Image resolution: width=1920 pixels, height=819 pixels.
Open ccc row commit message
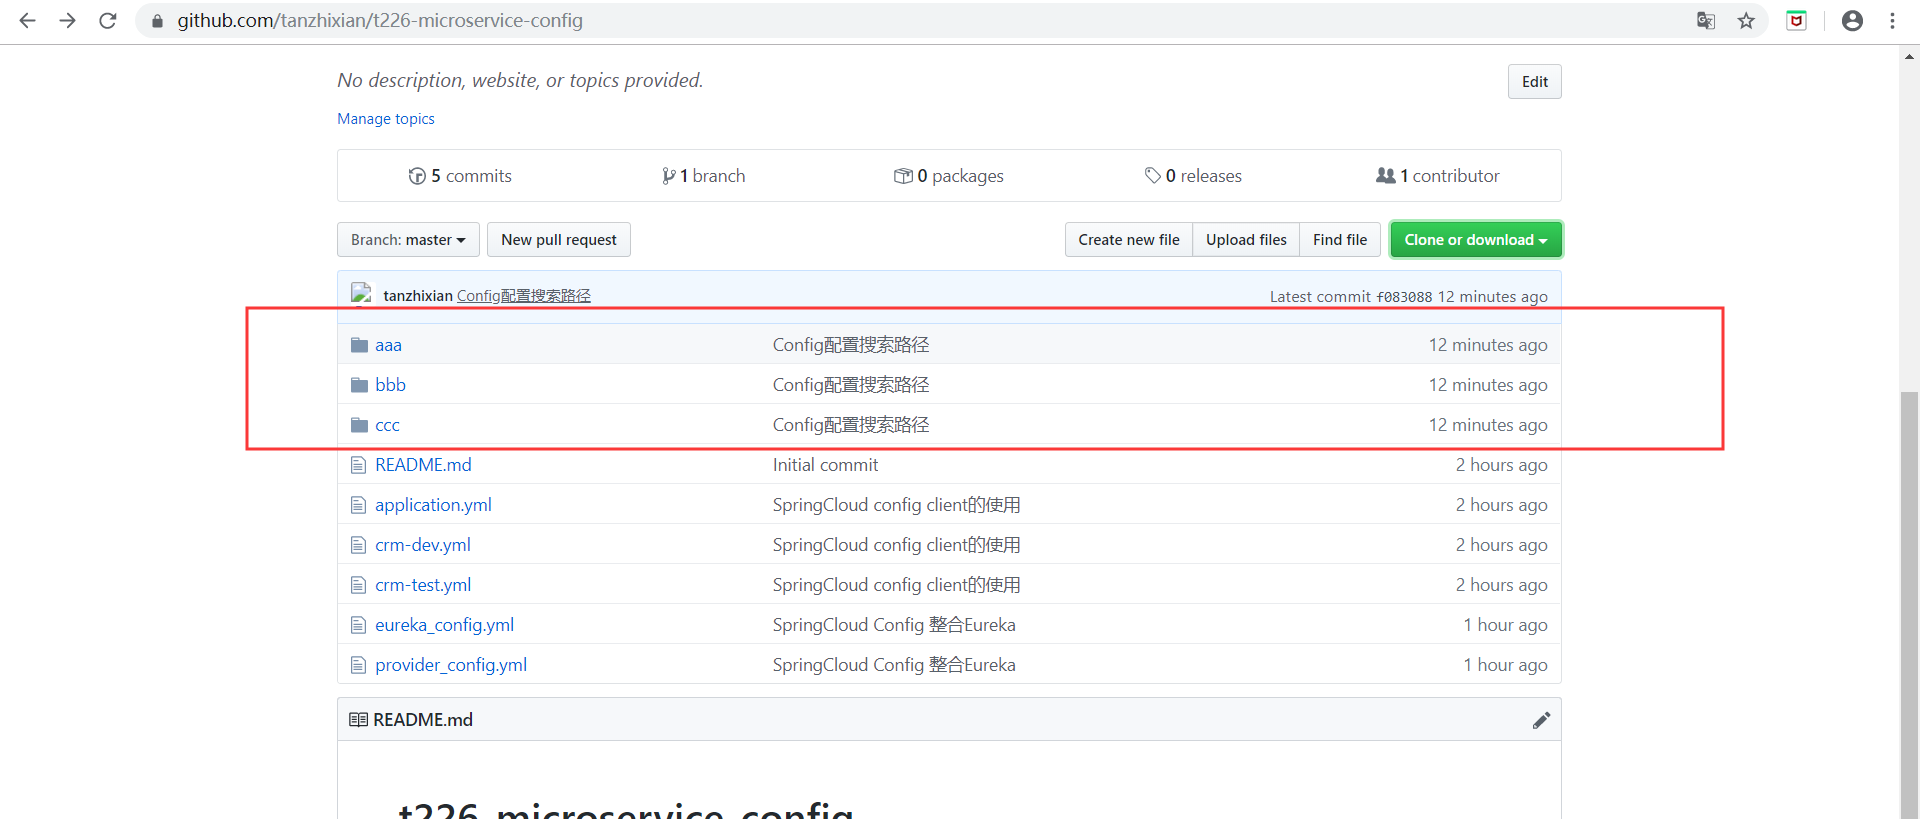[851, 425]
